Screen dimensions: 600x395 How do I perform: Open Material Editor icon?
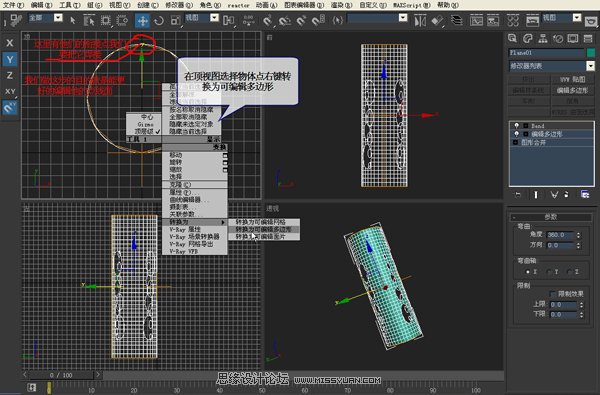point(513,20)
